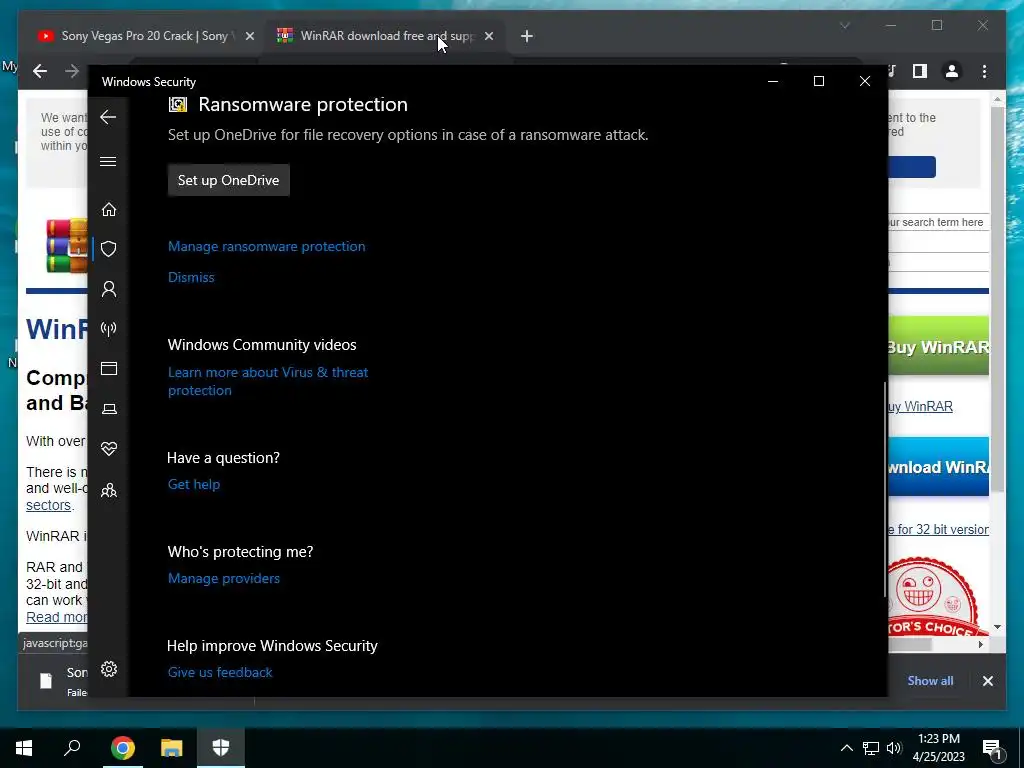Viewport: 1024px width, 768px height.
Task: Click the network tray icon
Action: click(871, 748)
